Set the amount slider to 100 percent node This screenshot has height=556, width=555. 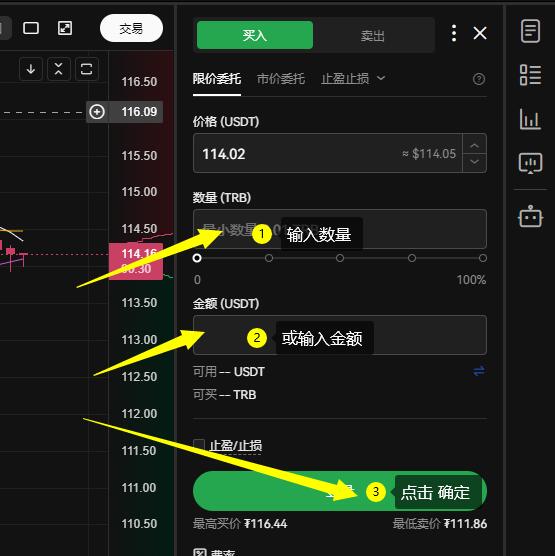click(483, 258)
